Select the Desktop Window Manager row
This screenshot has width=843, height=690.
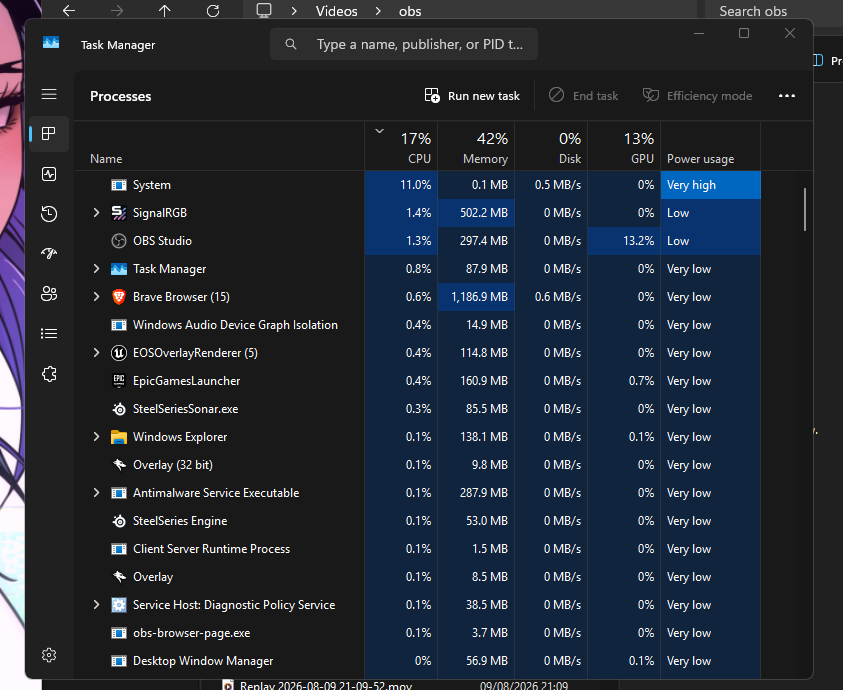(418, 661)
